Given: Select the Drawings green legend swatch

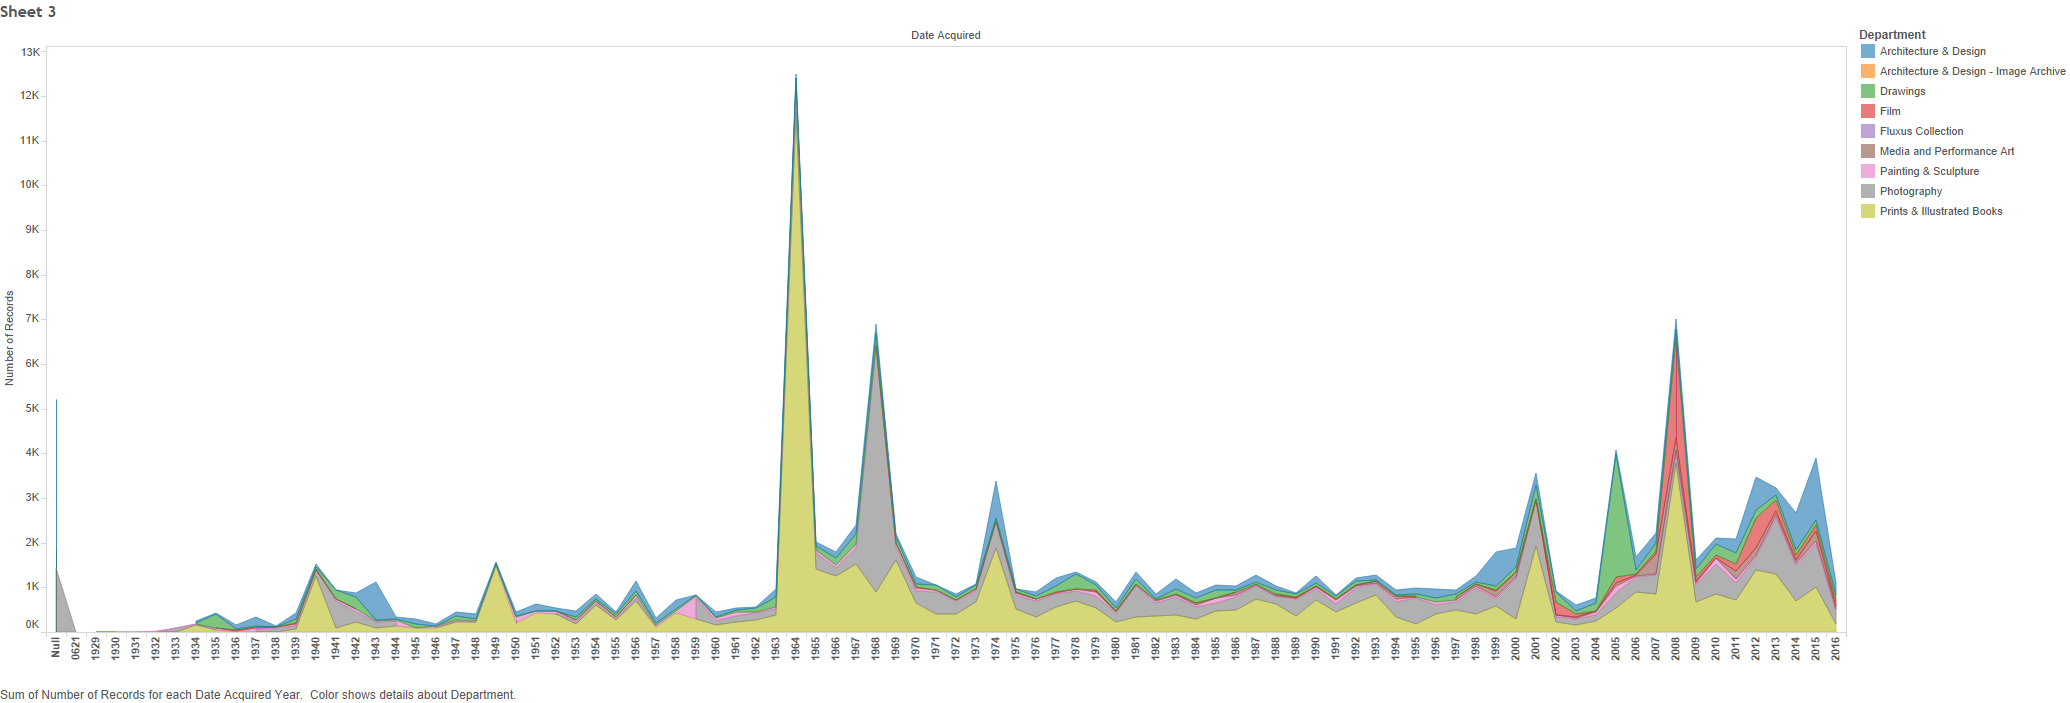Looking at the screenshot, I should (1867, 91).
